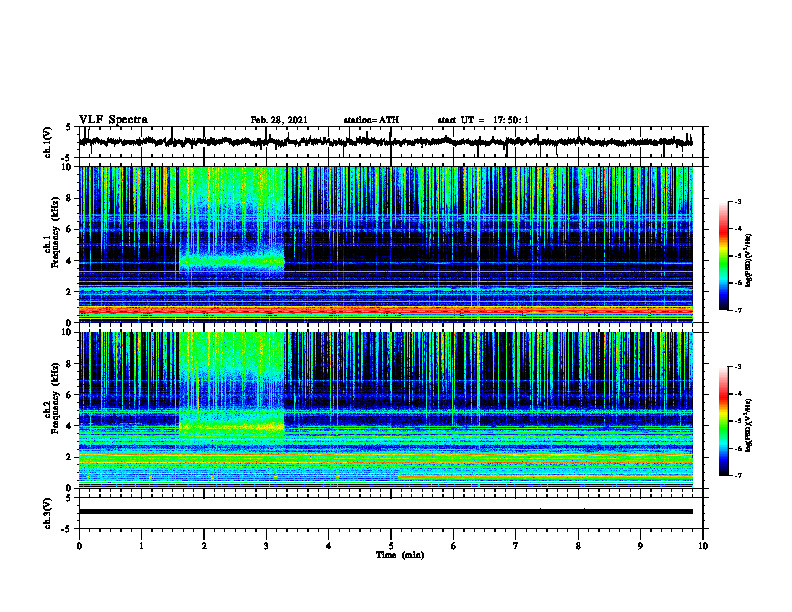Image resolution: width=792 pixels, height=612 pixels.
Task: Click time axis tick label "5"
Action: 391,546
